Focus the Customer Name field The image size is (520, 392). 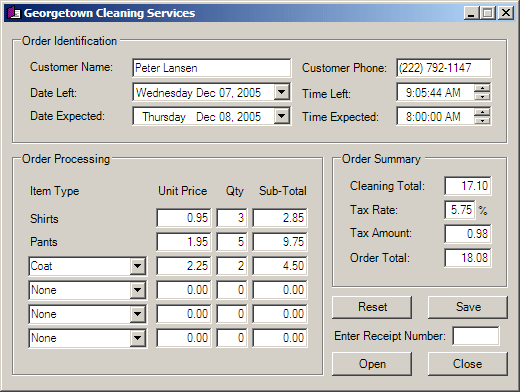[x=212, y=68]
